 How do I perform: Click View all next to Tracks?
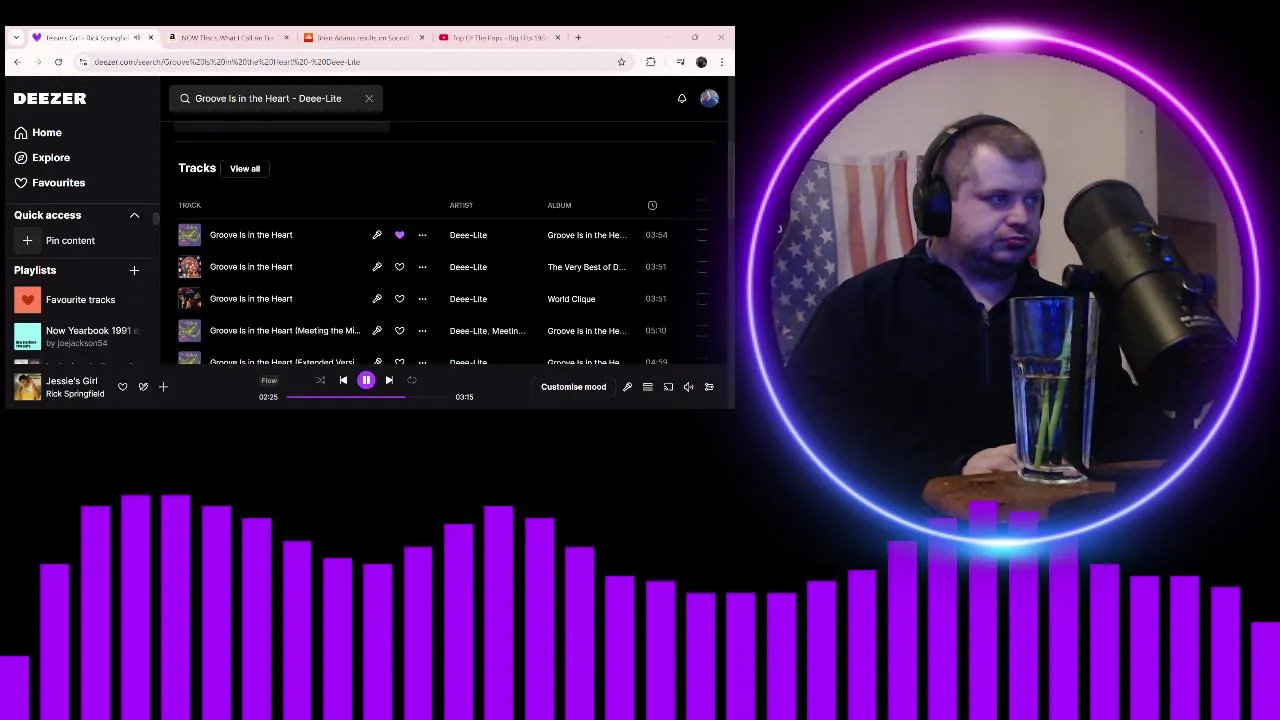tap(245, 168)
